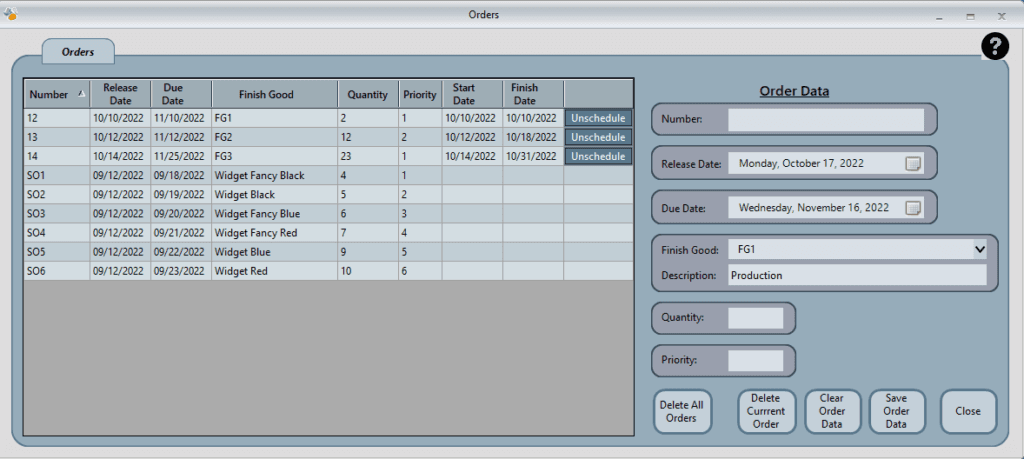This screenshot has width=1024, height=459.
Task: Click the help question mark icon
Action: tap(995, 46)
